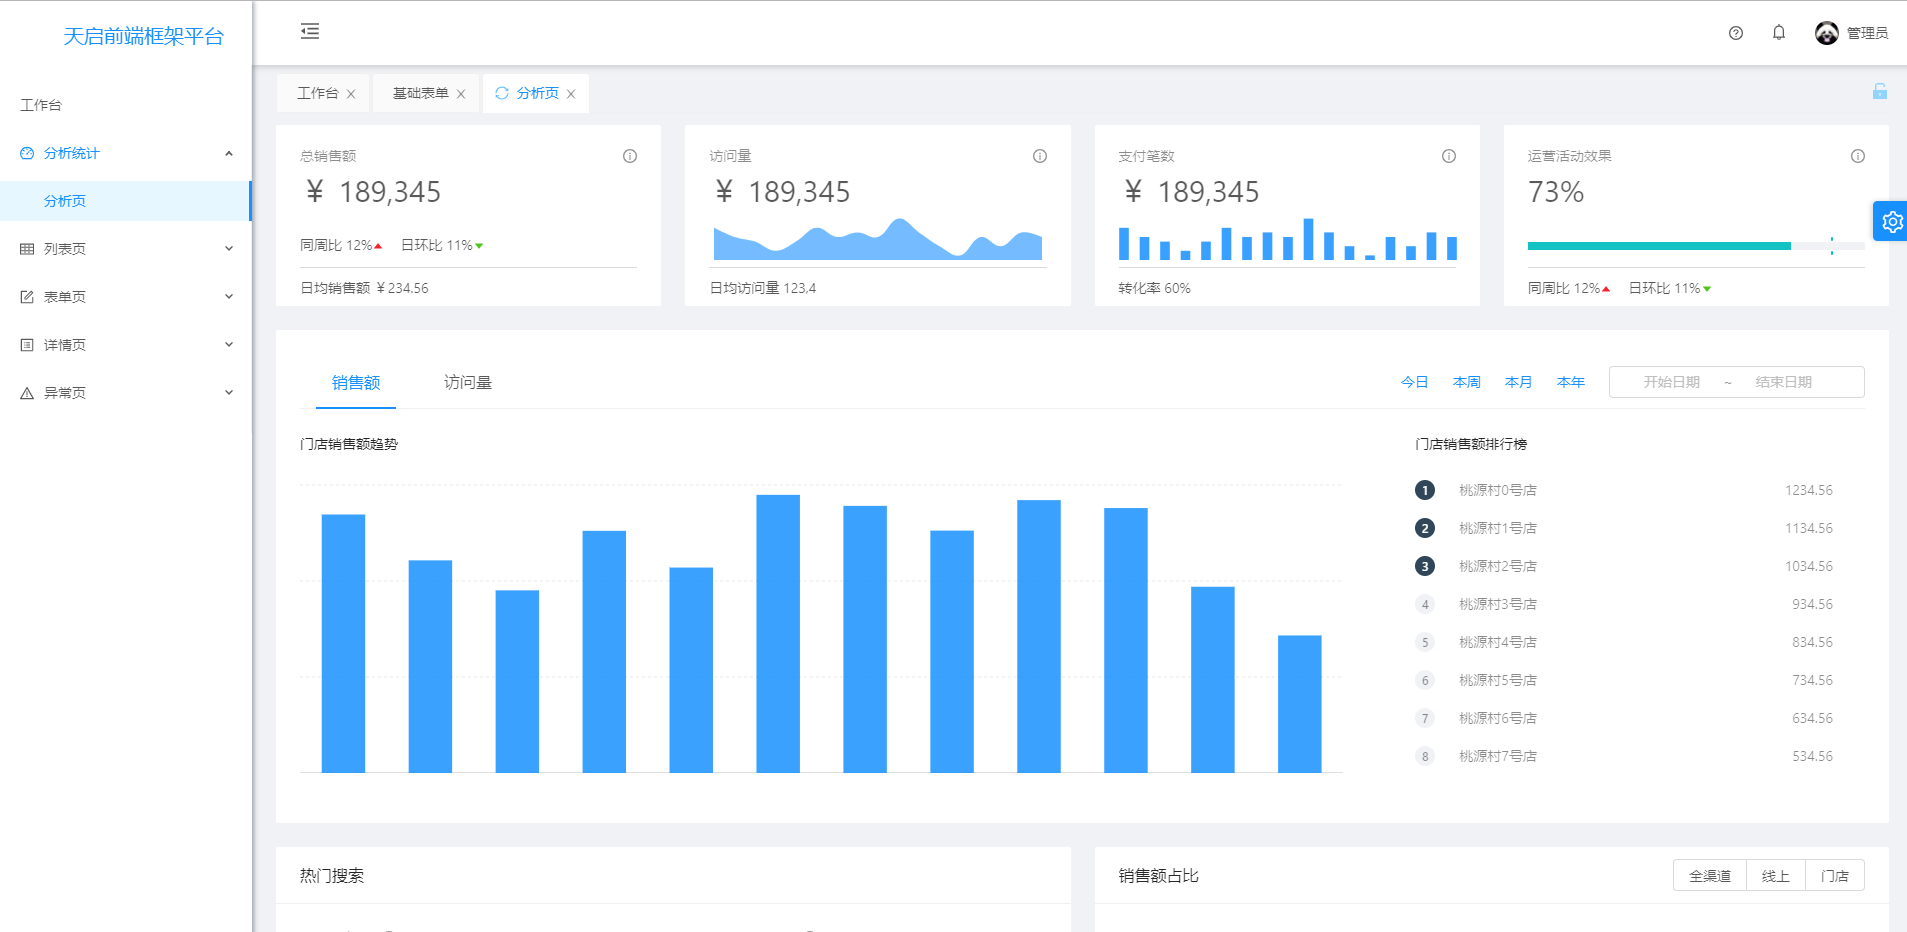
Task: Click the value 1234.56 in ranking
Action: pos(1808,490)
